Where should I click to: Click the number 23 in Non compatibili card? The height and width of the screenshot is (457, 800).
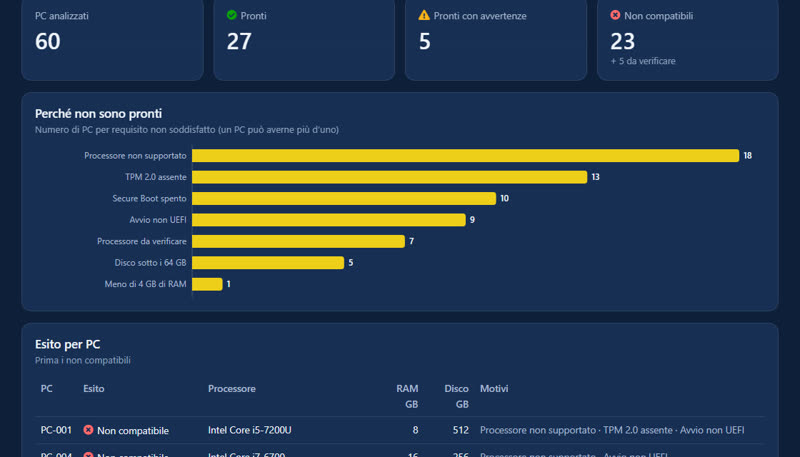(x=622, y=41)
